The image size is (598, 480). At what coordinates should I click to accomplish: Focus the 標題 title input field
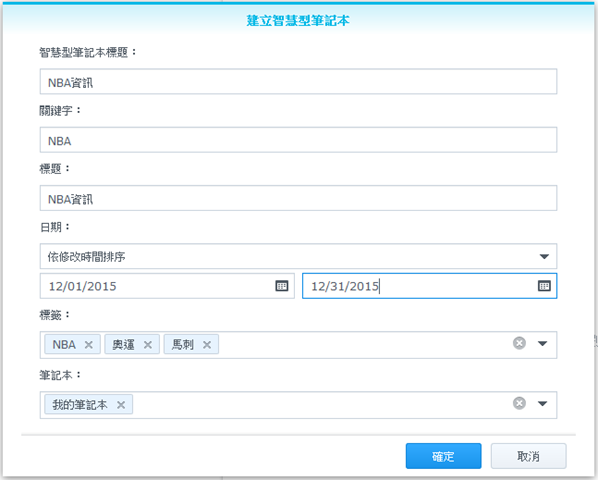[x=298, y=198]
